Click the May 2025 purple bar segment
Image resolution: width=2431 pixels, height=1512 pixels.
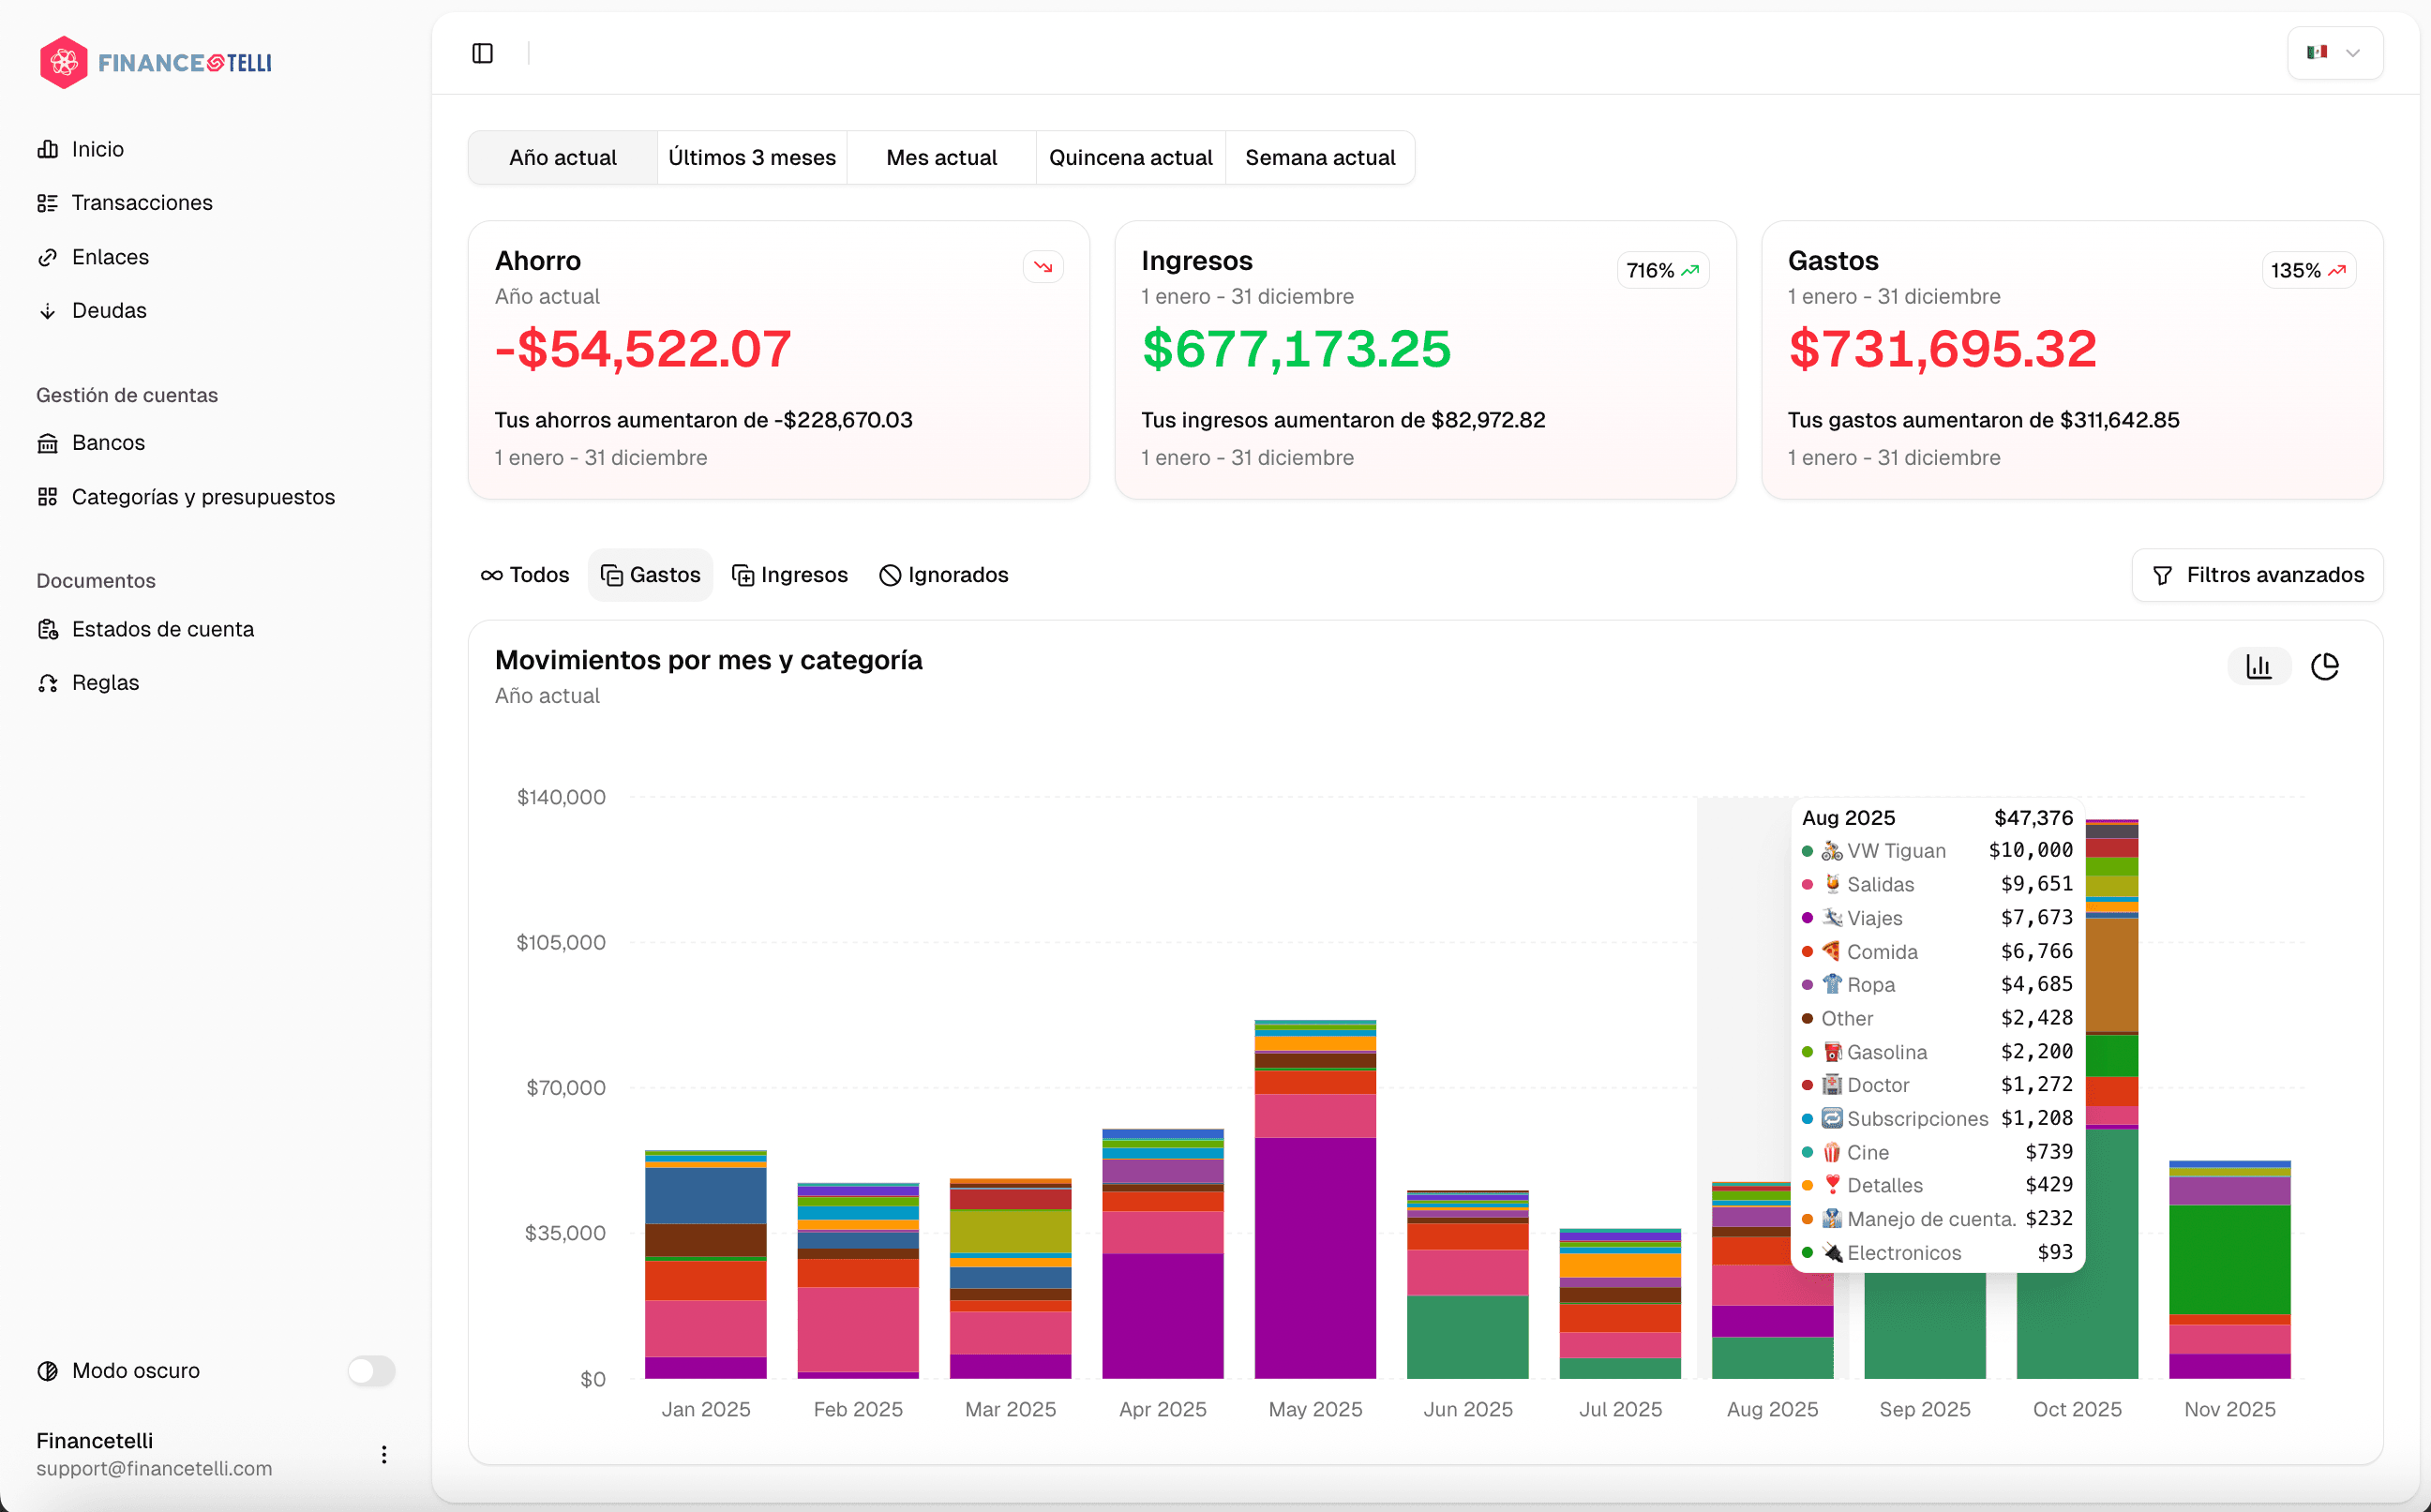1315,1257
